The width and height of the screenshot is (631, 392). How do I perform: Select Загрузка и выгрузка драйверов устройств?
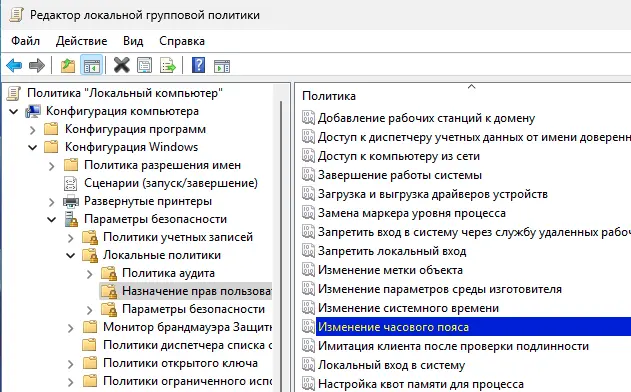433,194
